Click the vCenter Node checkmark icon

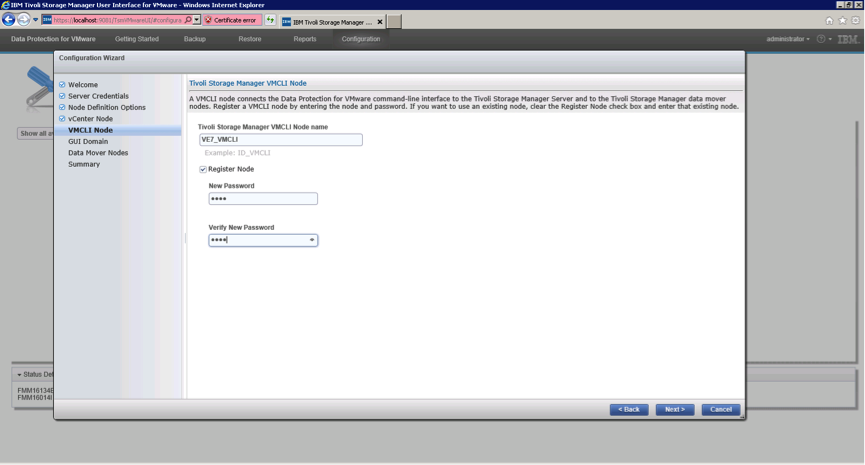click(x=62, y=119)
